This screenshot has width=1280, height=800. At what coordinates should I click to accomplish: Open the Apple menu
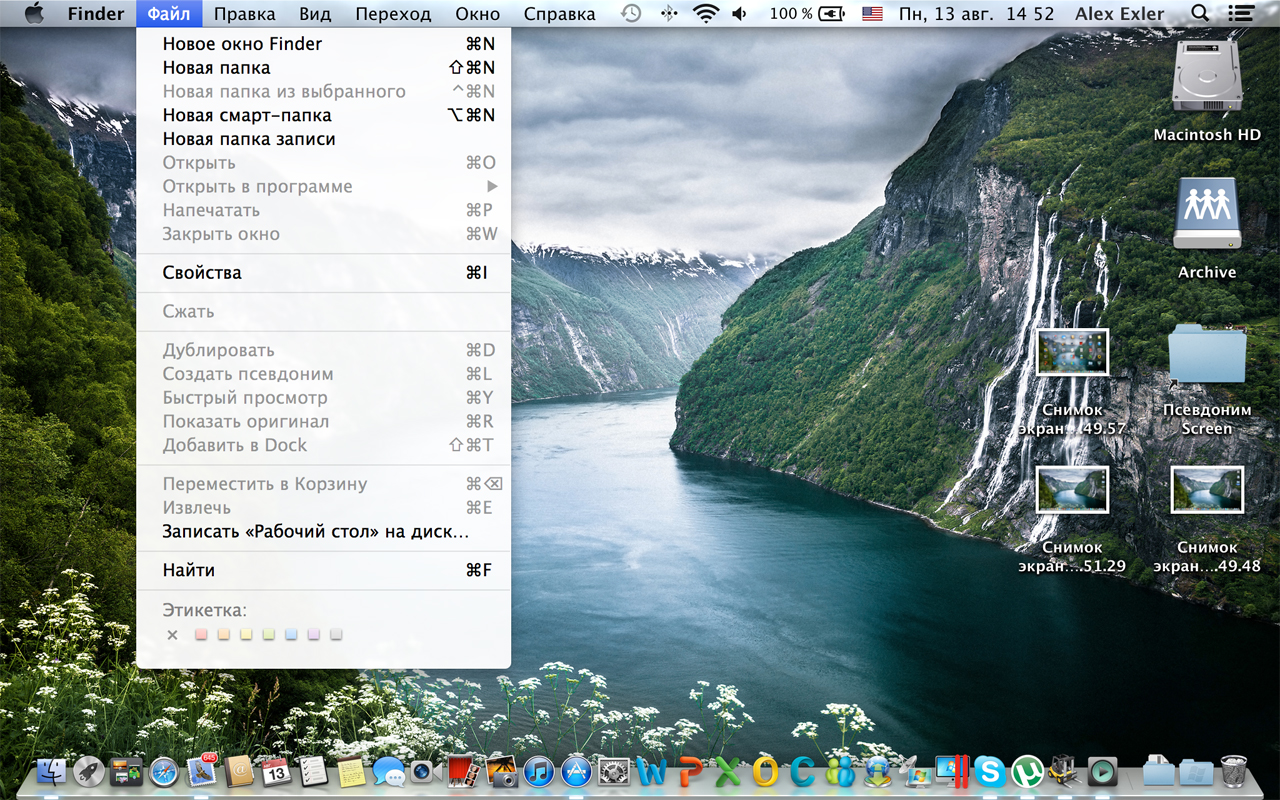34,14
